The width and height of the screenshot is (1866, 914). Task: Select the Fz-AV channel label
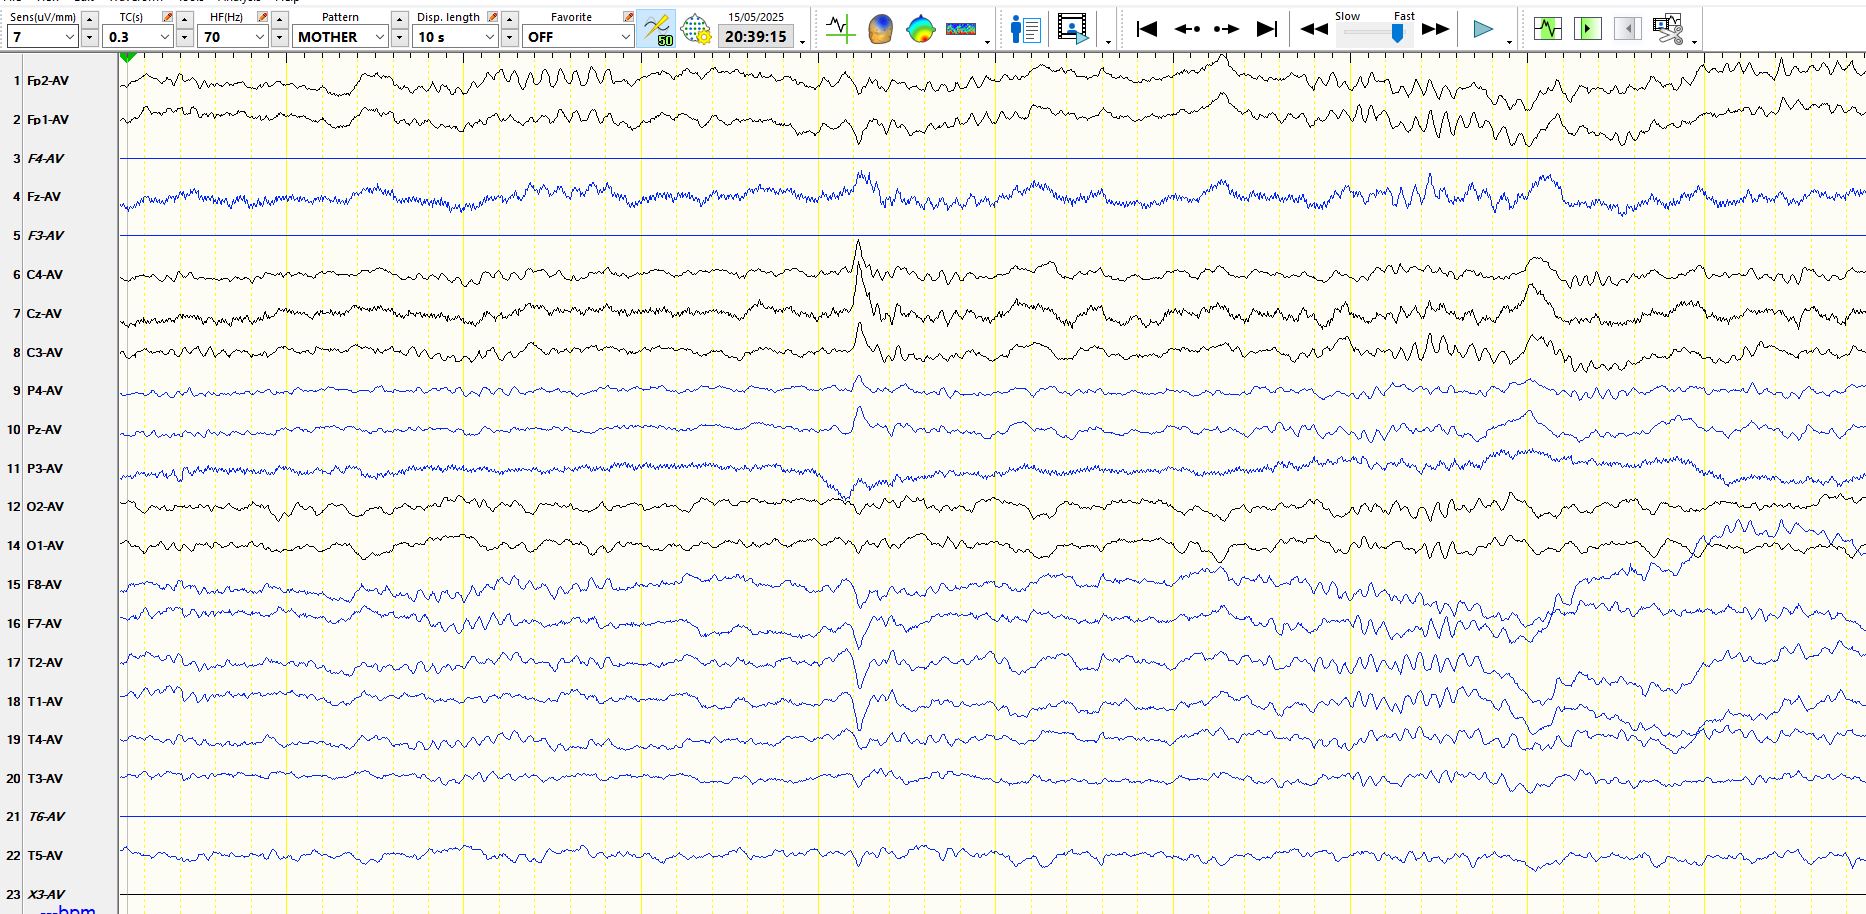(44, 197)
